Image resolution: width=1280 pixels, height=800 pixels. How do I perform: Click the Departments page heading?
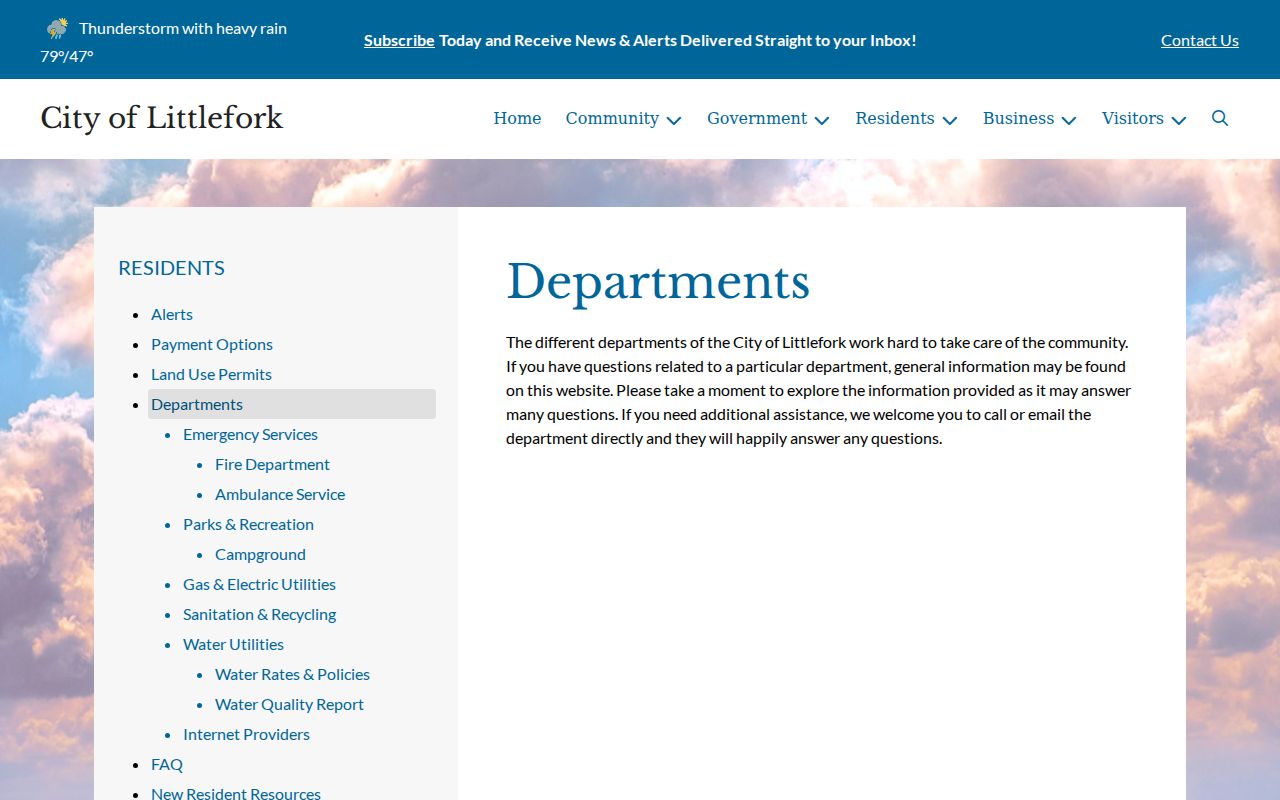[x=658, y=281]
